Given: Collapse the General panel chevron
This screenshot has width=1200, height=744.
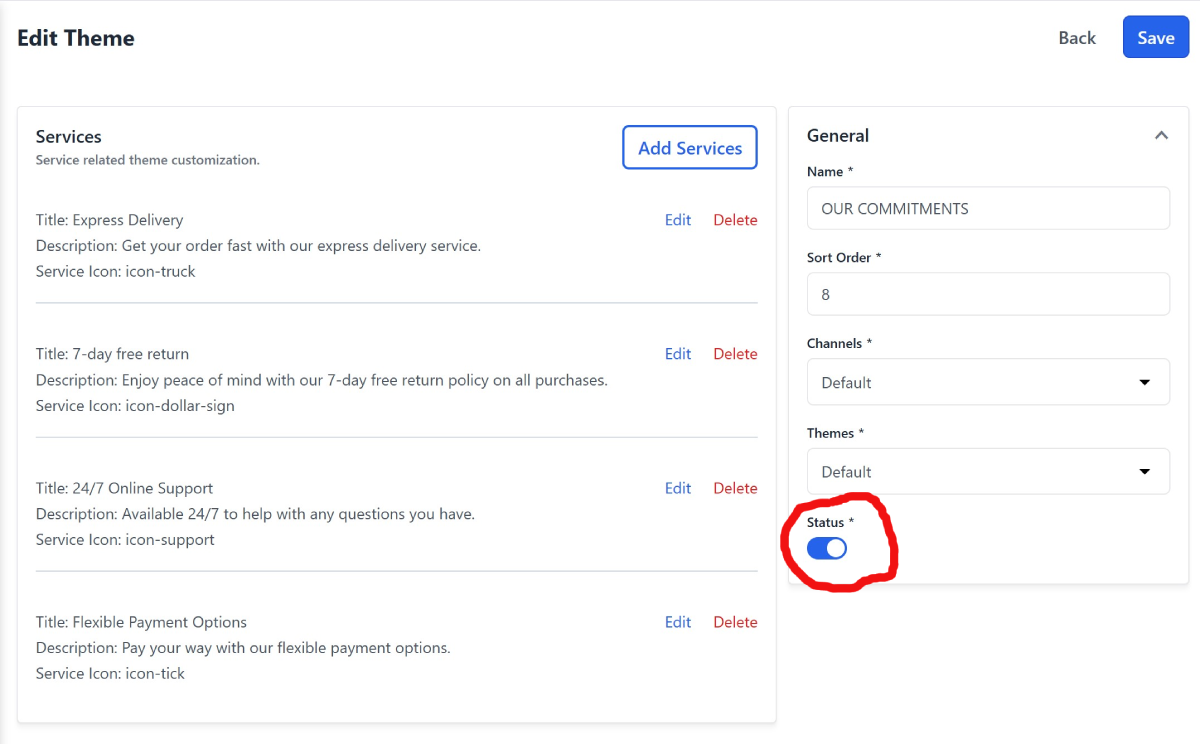Looking at the screenshot, I should tap(1161, 135).
